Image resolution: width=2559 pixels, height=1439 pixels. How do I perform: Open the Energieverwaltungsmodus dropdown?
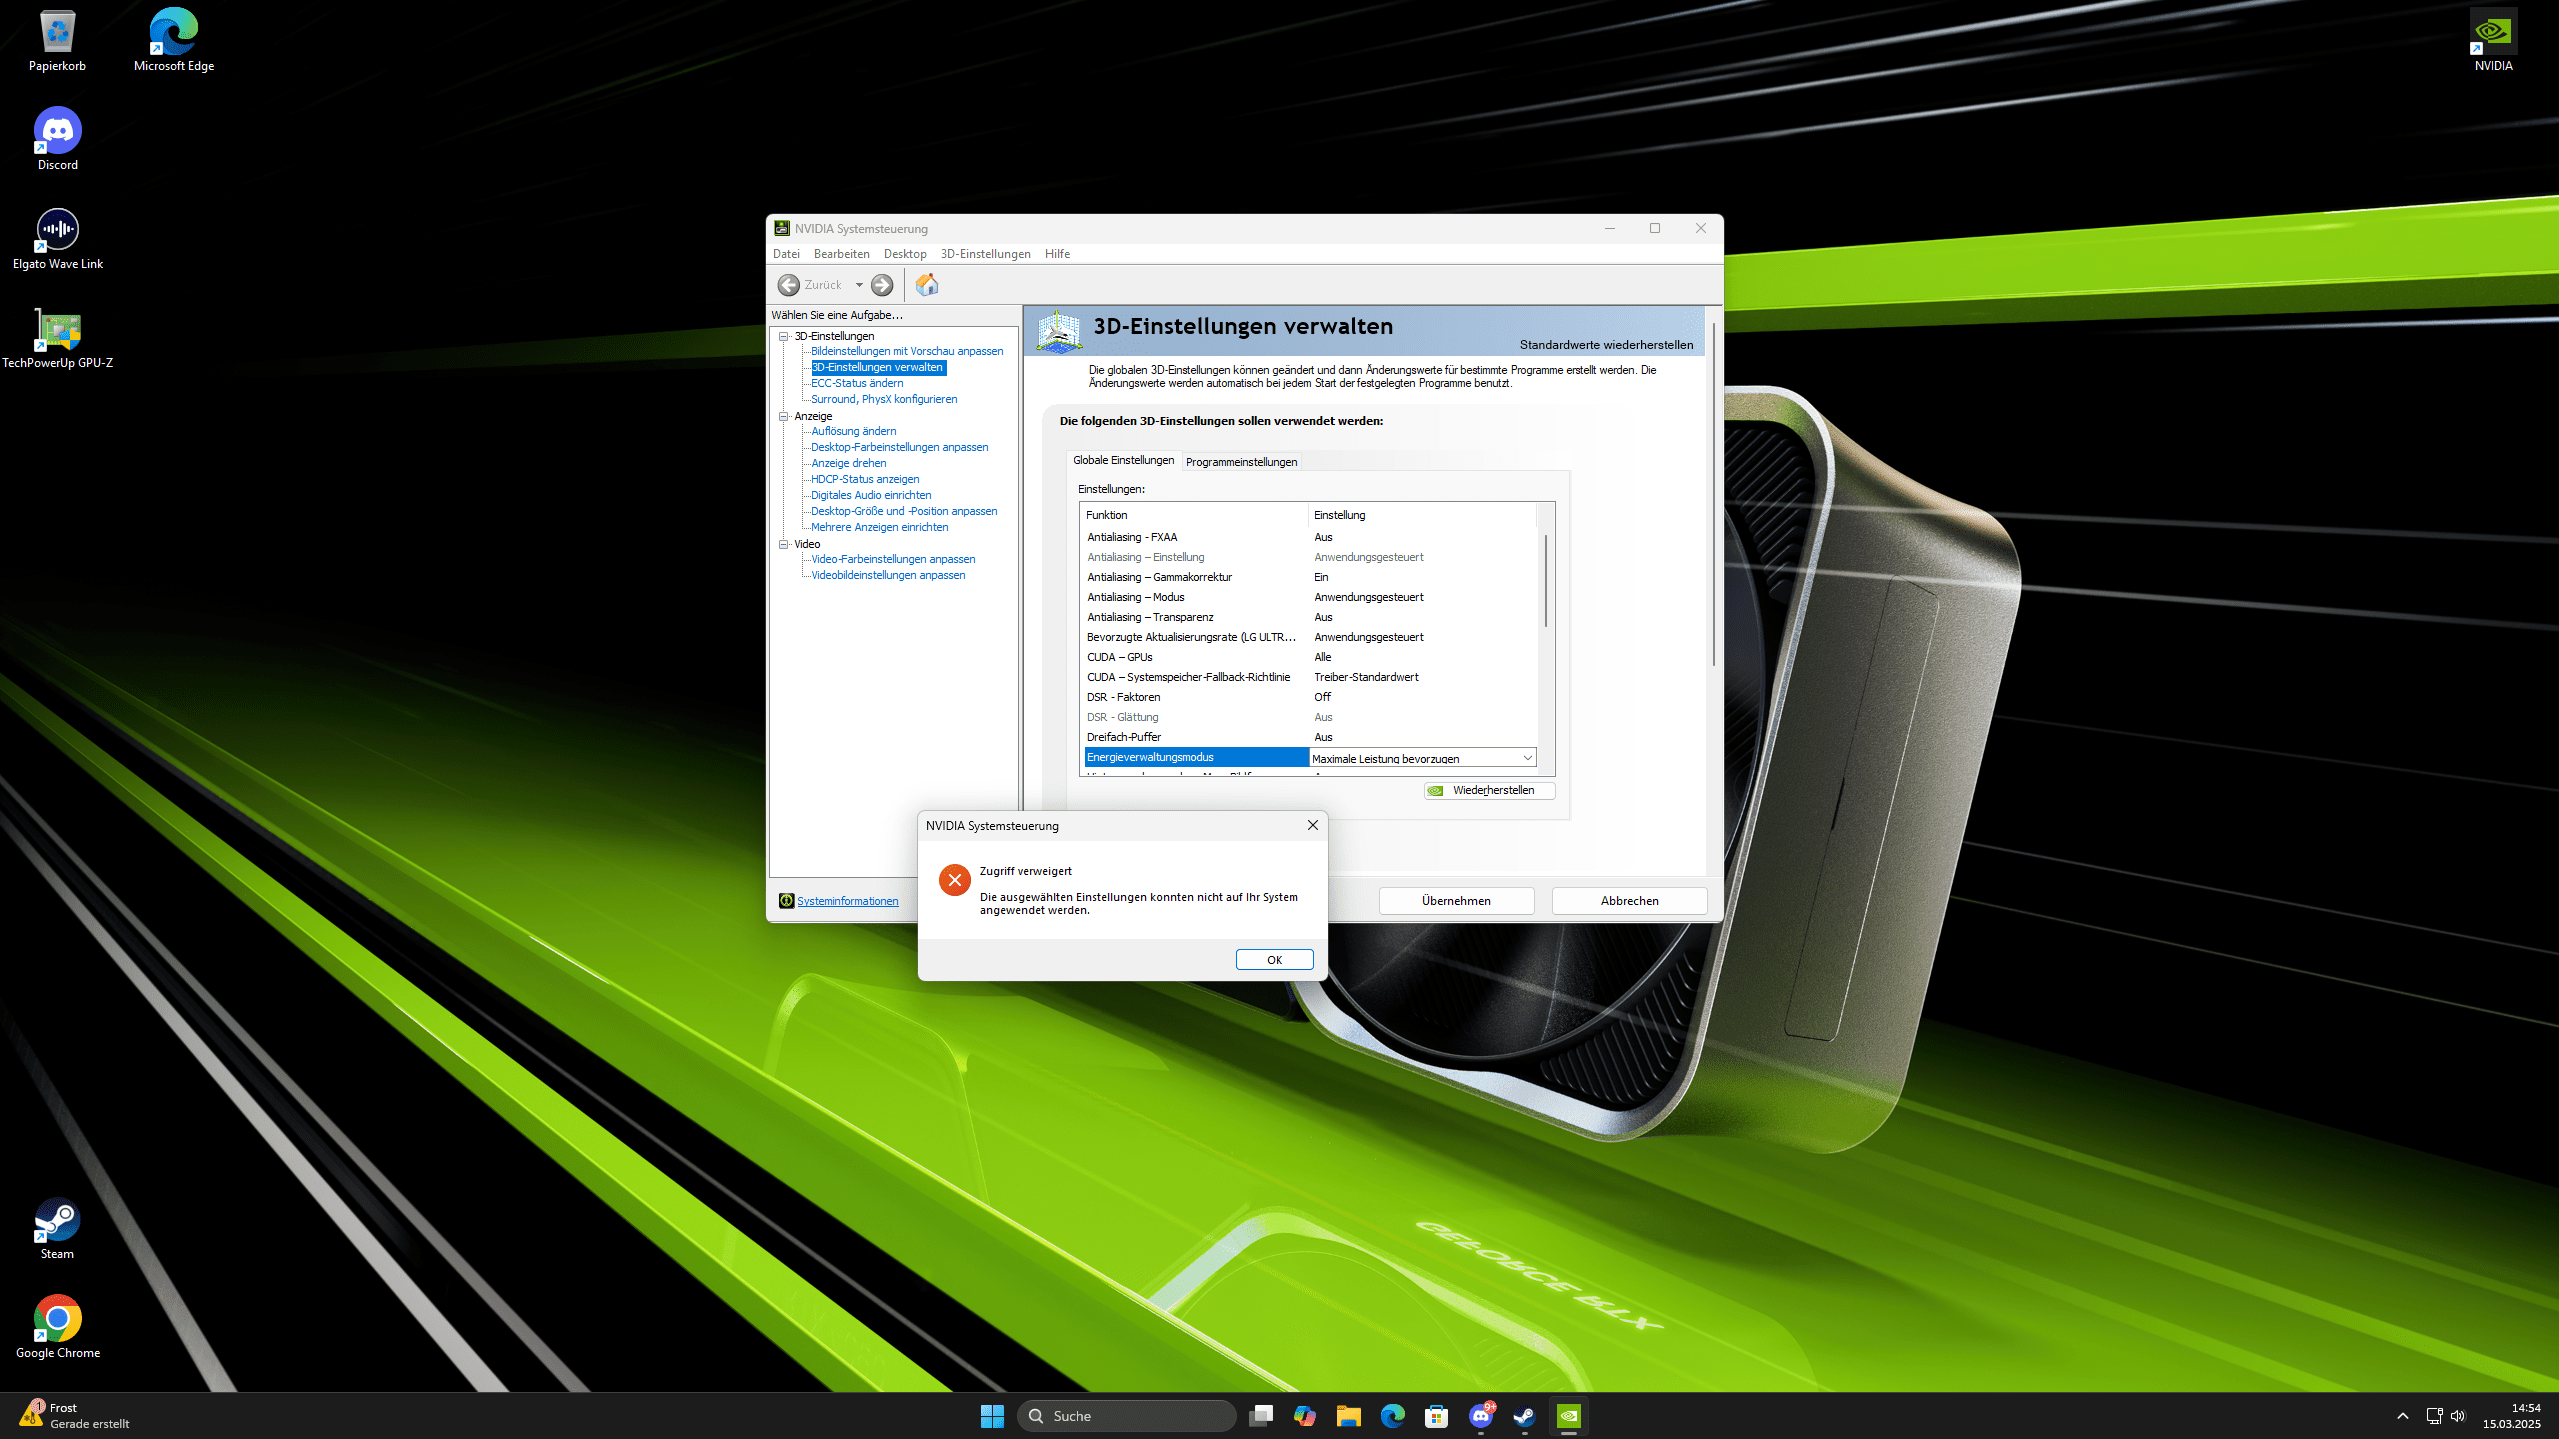point(1526,758)
